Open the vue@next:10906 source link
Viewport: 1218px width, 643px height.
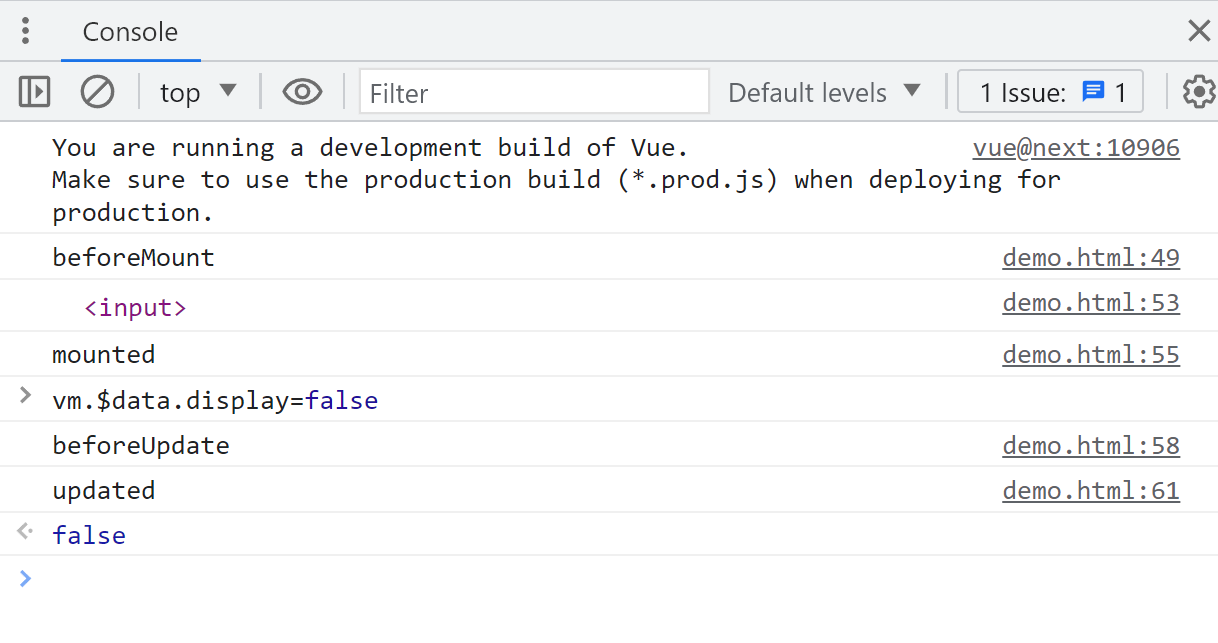[1075, 148]
